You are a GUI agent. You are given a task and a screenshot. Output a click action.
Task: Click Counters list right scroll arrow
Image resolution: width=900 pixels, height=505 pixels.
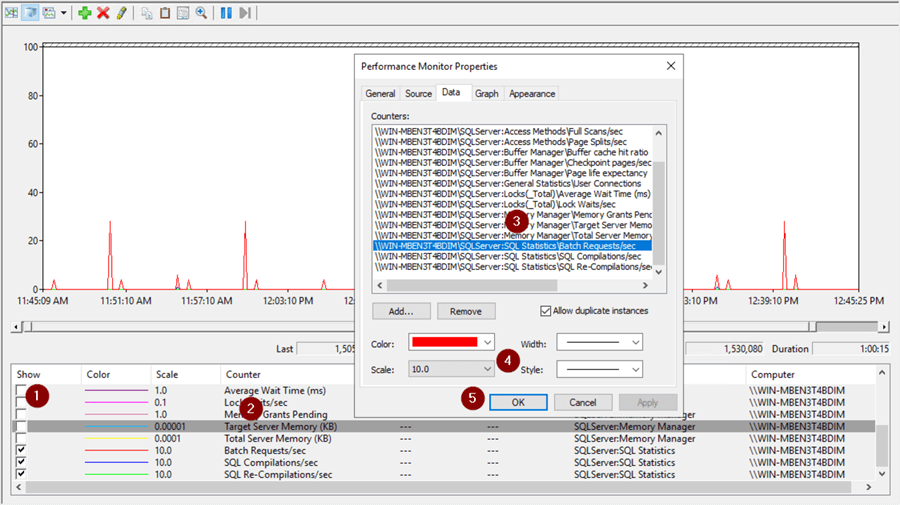645,285
